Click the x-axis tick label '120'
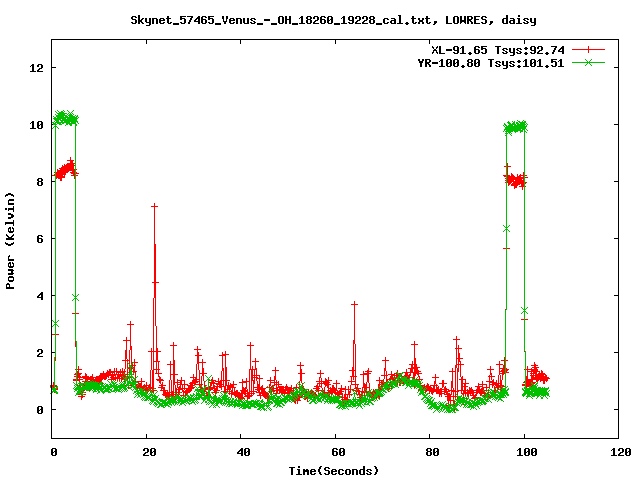The image size is (640, 480). (x=621, y=452)
